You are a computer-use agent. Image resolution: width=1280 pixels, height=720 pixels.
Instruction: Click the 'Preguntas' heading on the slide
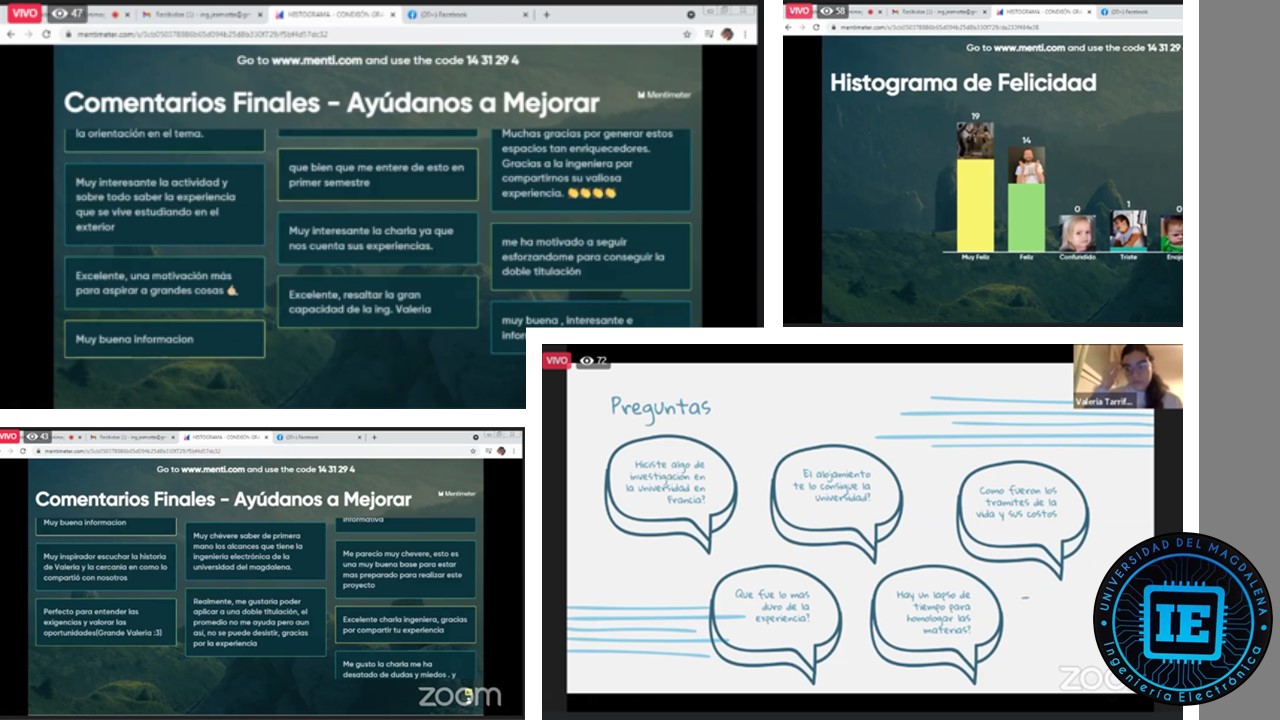661,406
